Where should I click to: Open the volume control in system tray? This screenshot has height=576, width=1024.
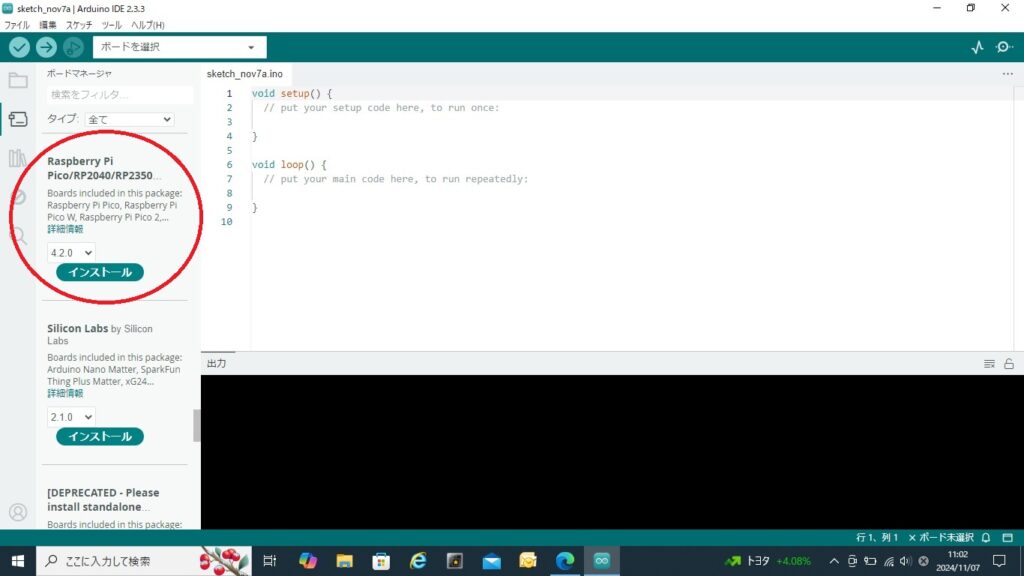click(905, 561)
